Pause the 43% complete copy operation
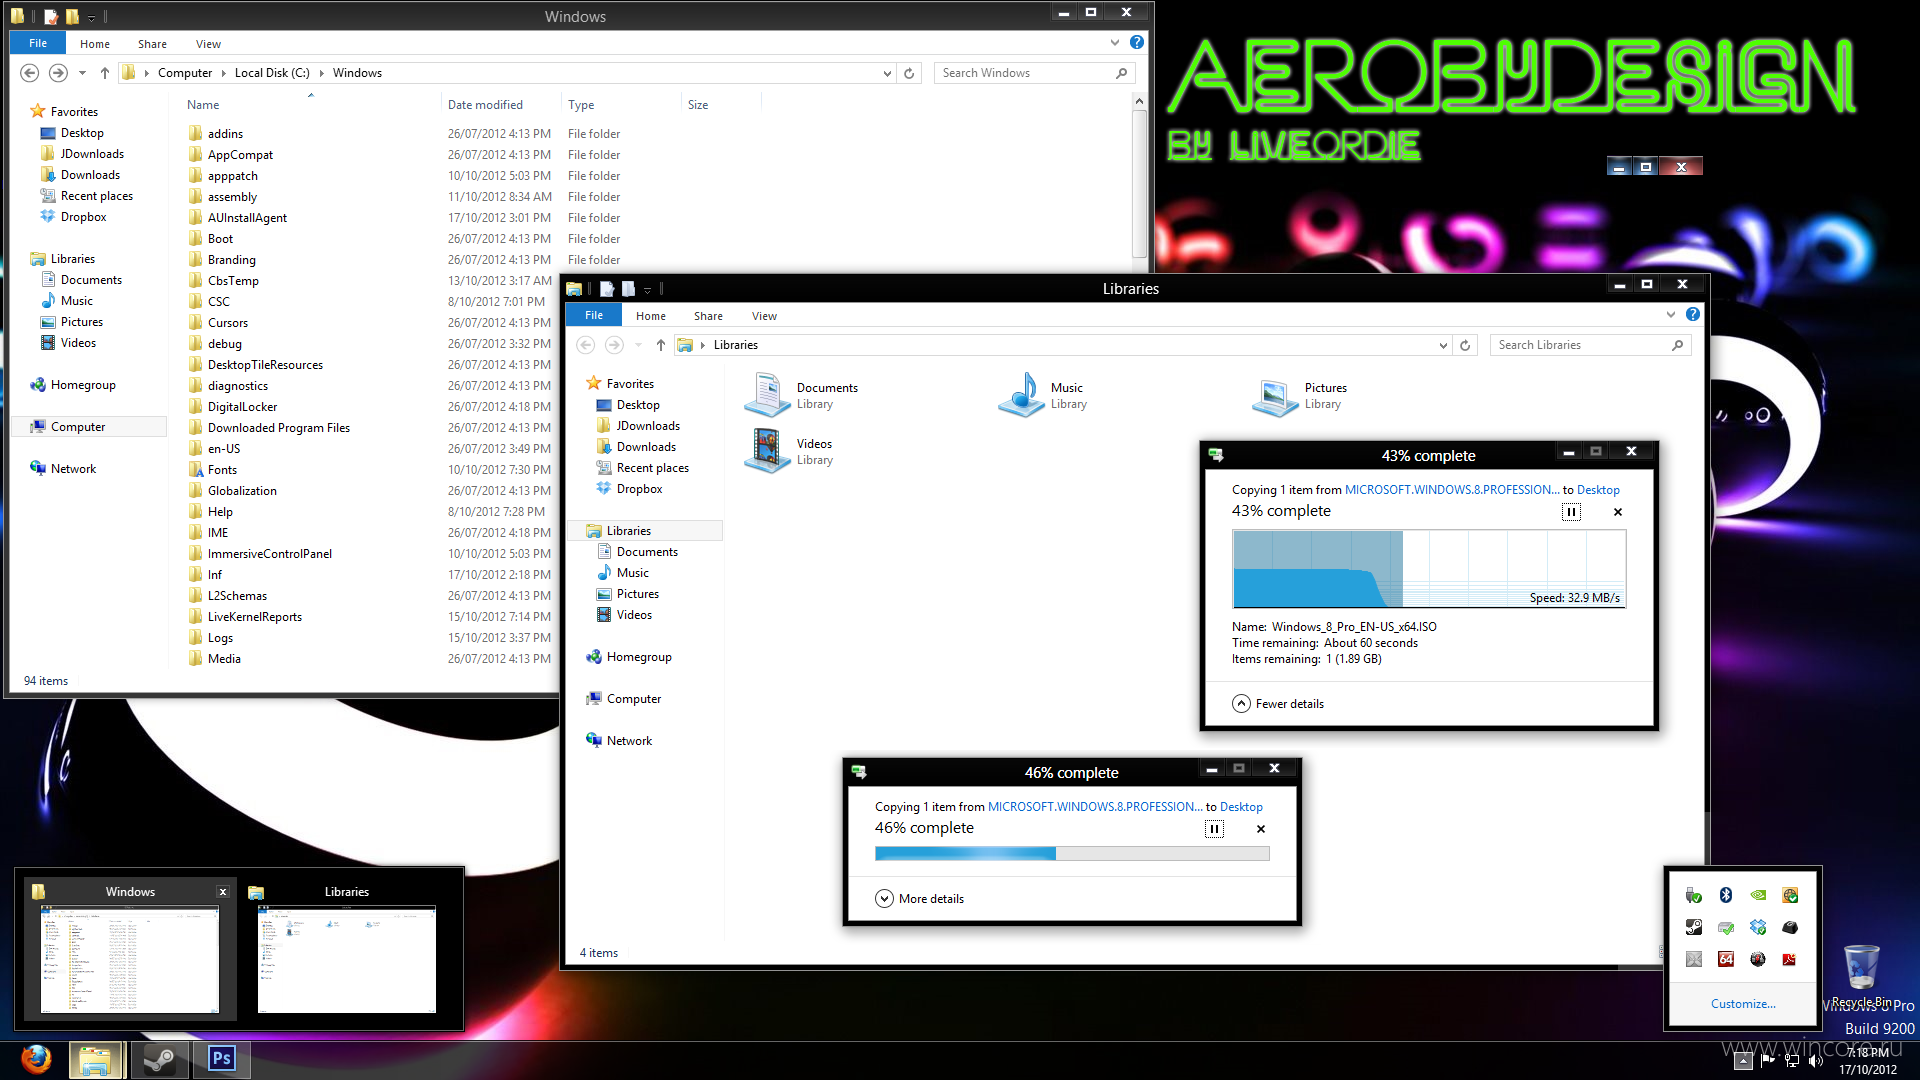This screenshot has height=1080, width=1920. tap(1571, 512)
